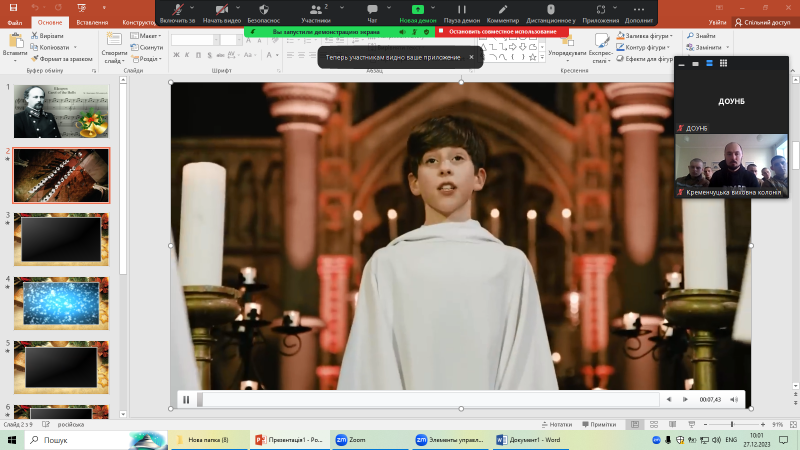The width and height of the screenshot is (800, 450).
Task: Open Zoom Apps button
Action: coord(601,13)
